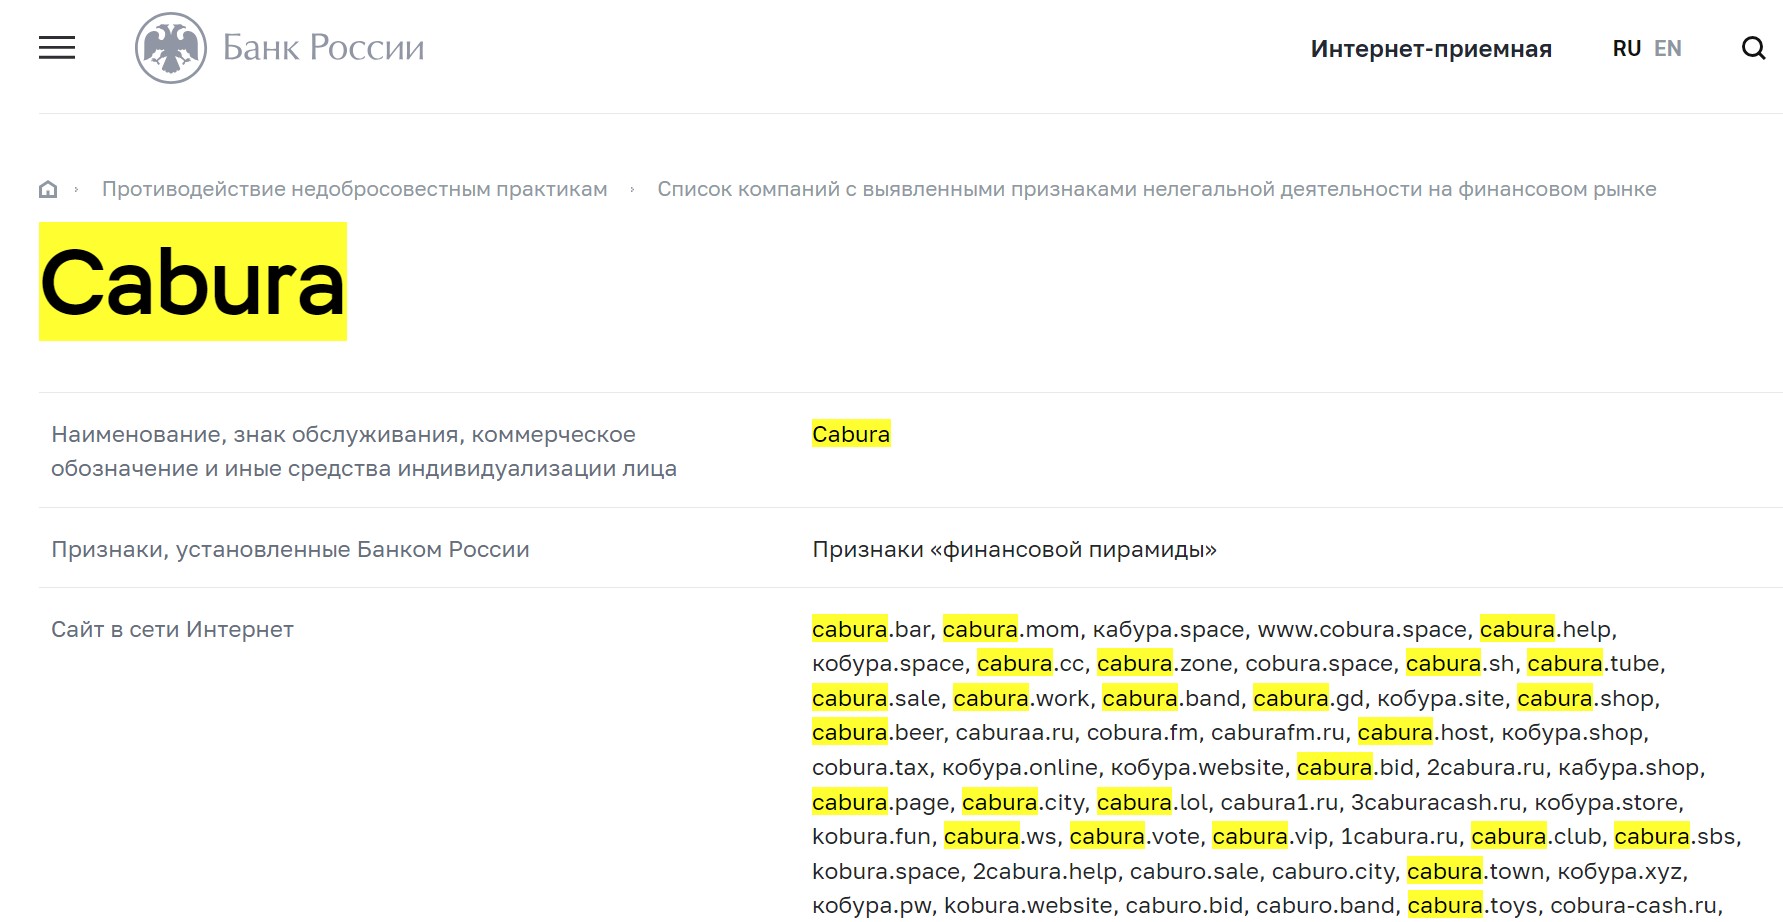Viewport: 1783px width, 922px height.
Task: Click the cabura.page domain text
Action: [x=880, y=802]
